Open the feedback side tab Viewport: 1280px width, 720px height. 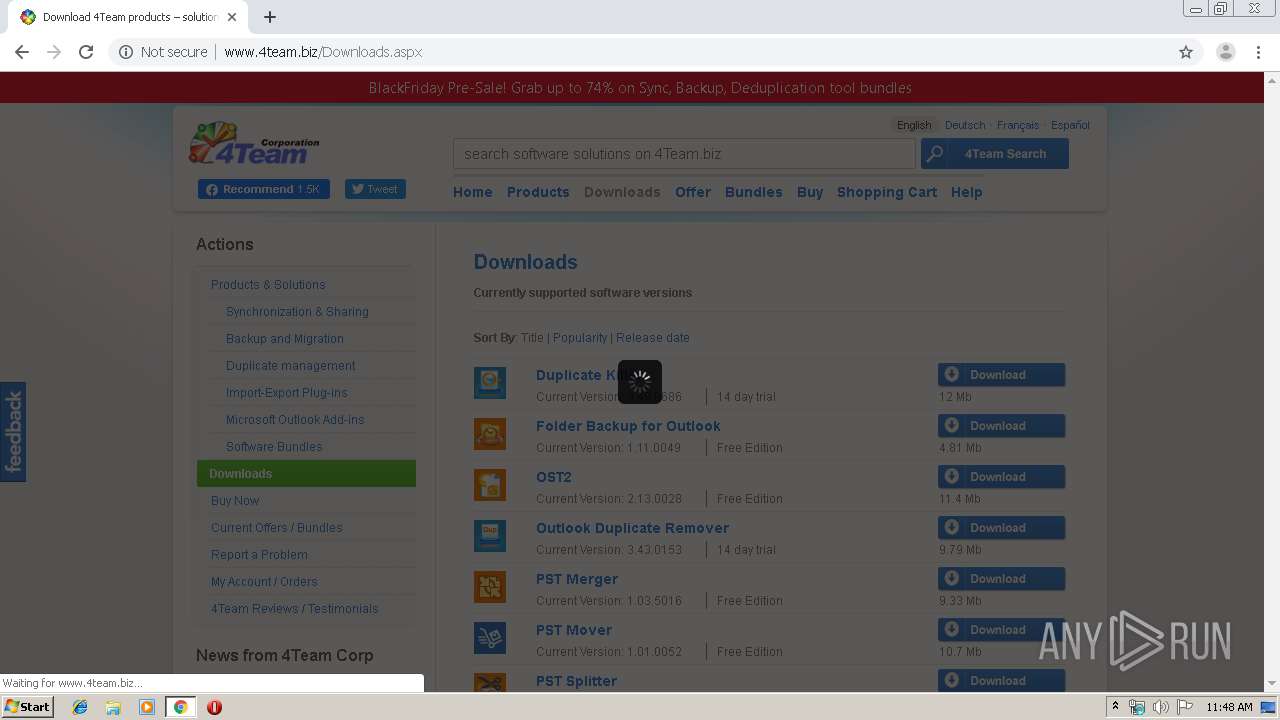[13, 432]
